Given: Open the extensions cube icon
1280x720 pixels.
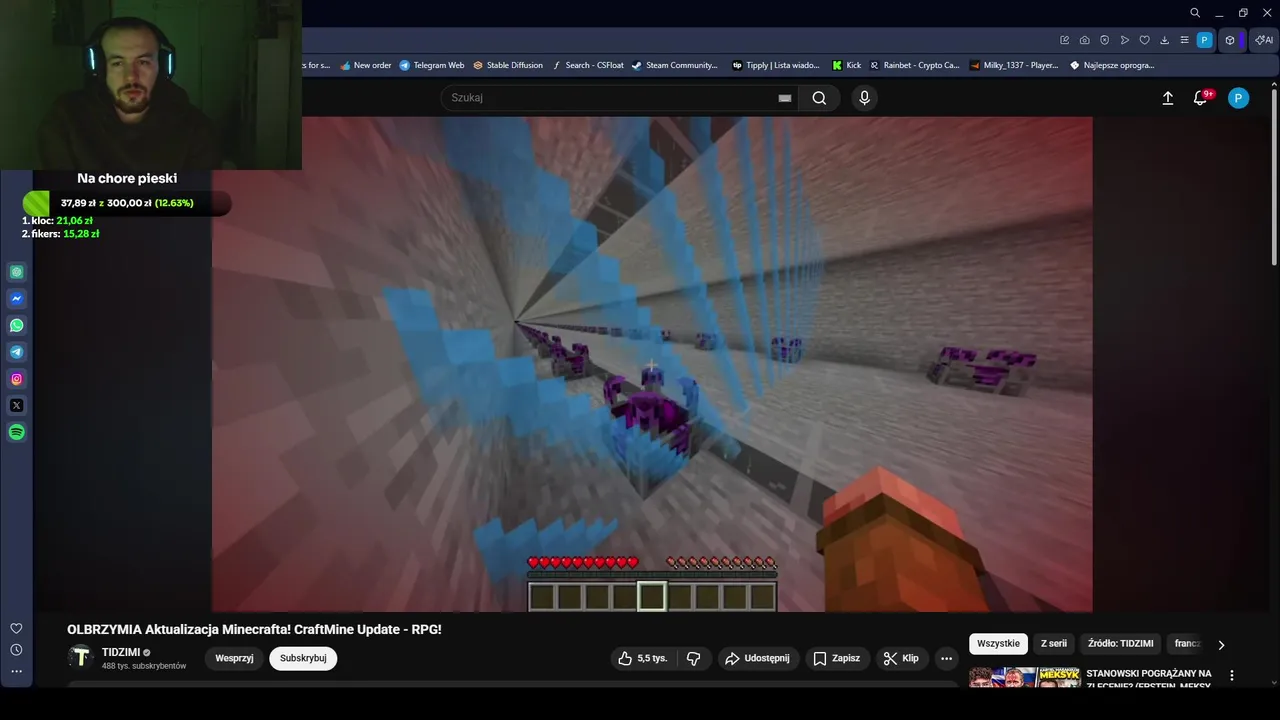Looking at the screenshot, I should pos(1230,40).
